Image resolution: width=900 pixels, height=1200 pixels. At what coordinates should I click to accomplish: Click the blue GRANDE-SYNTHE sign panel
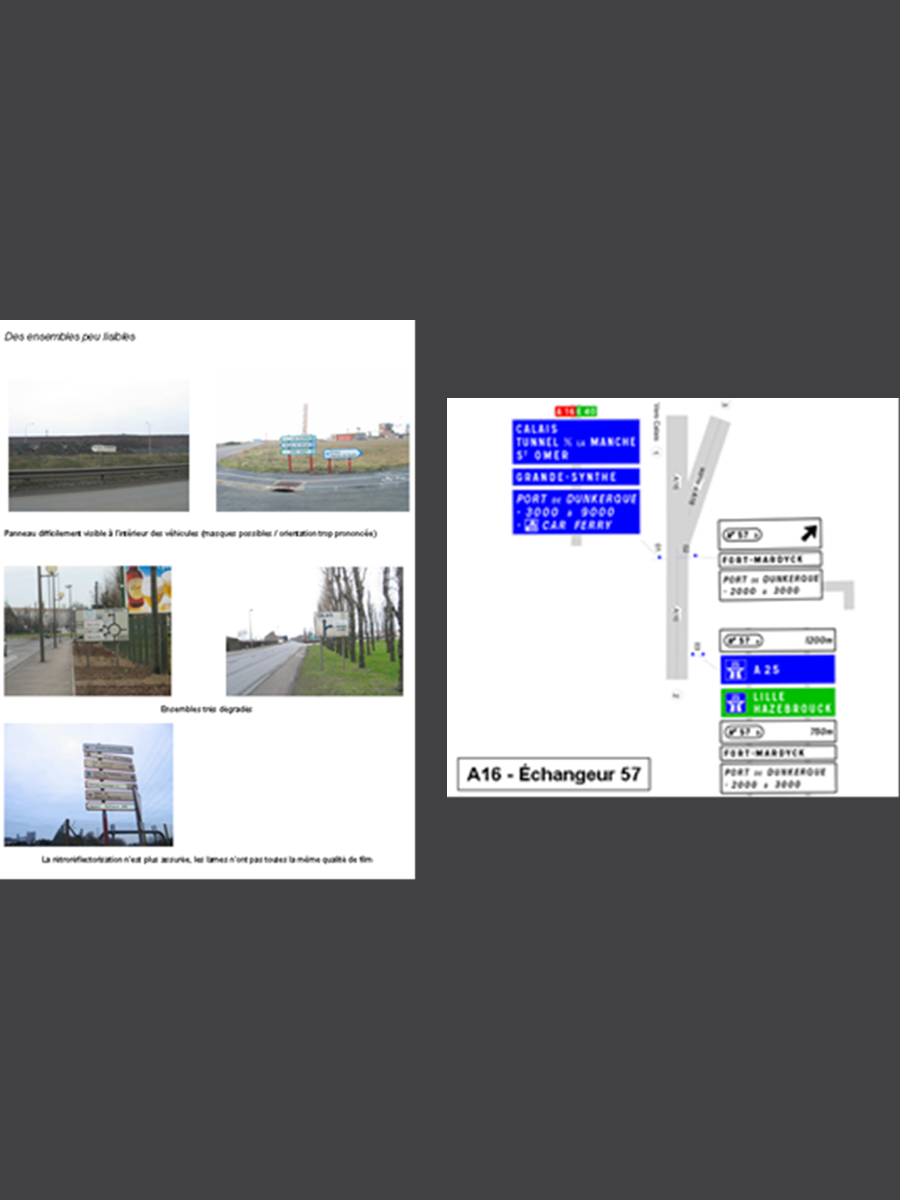point(575,477)
